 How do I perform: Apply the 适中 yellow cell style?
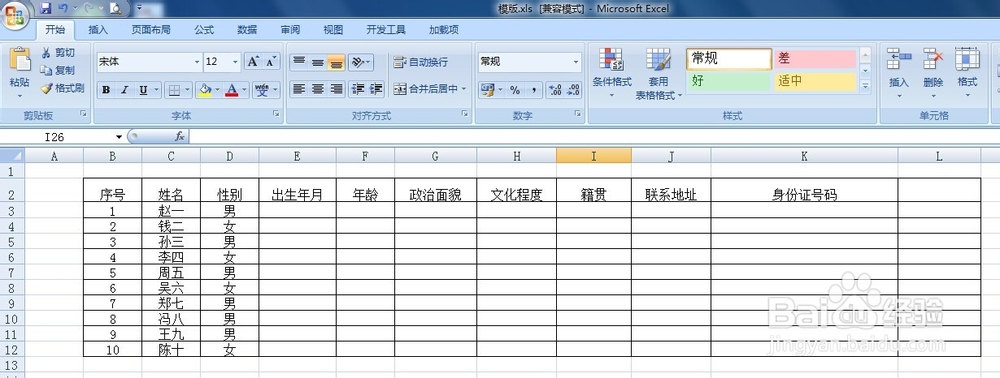click(815, 81)
